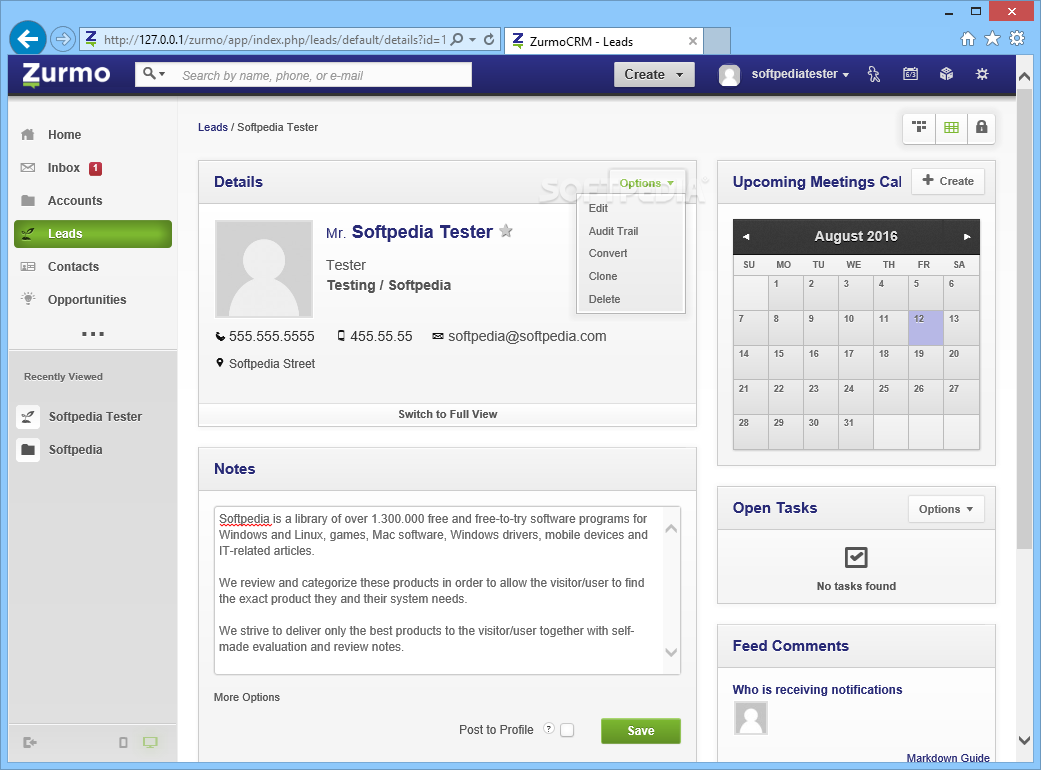Go to next month in calendar
Screen dimensions: 1041x770
pos(967,237)
